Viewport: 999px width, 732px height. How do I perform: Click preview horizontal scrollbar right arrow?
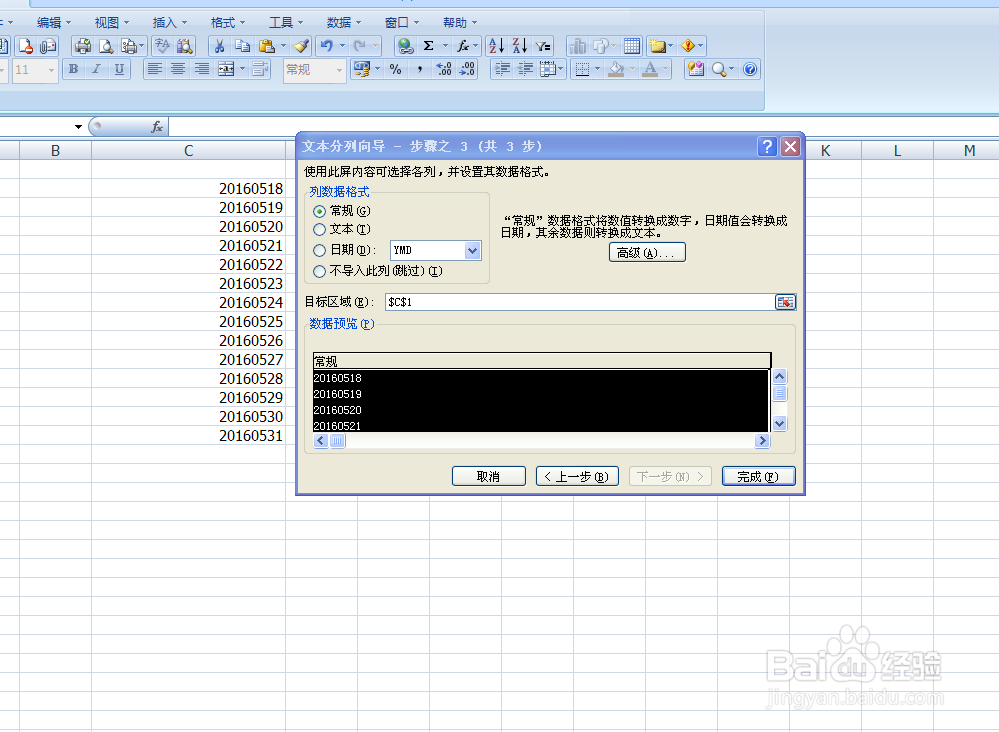click(x=762, y=441)
